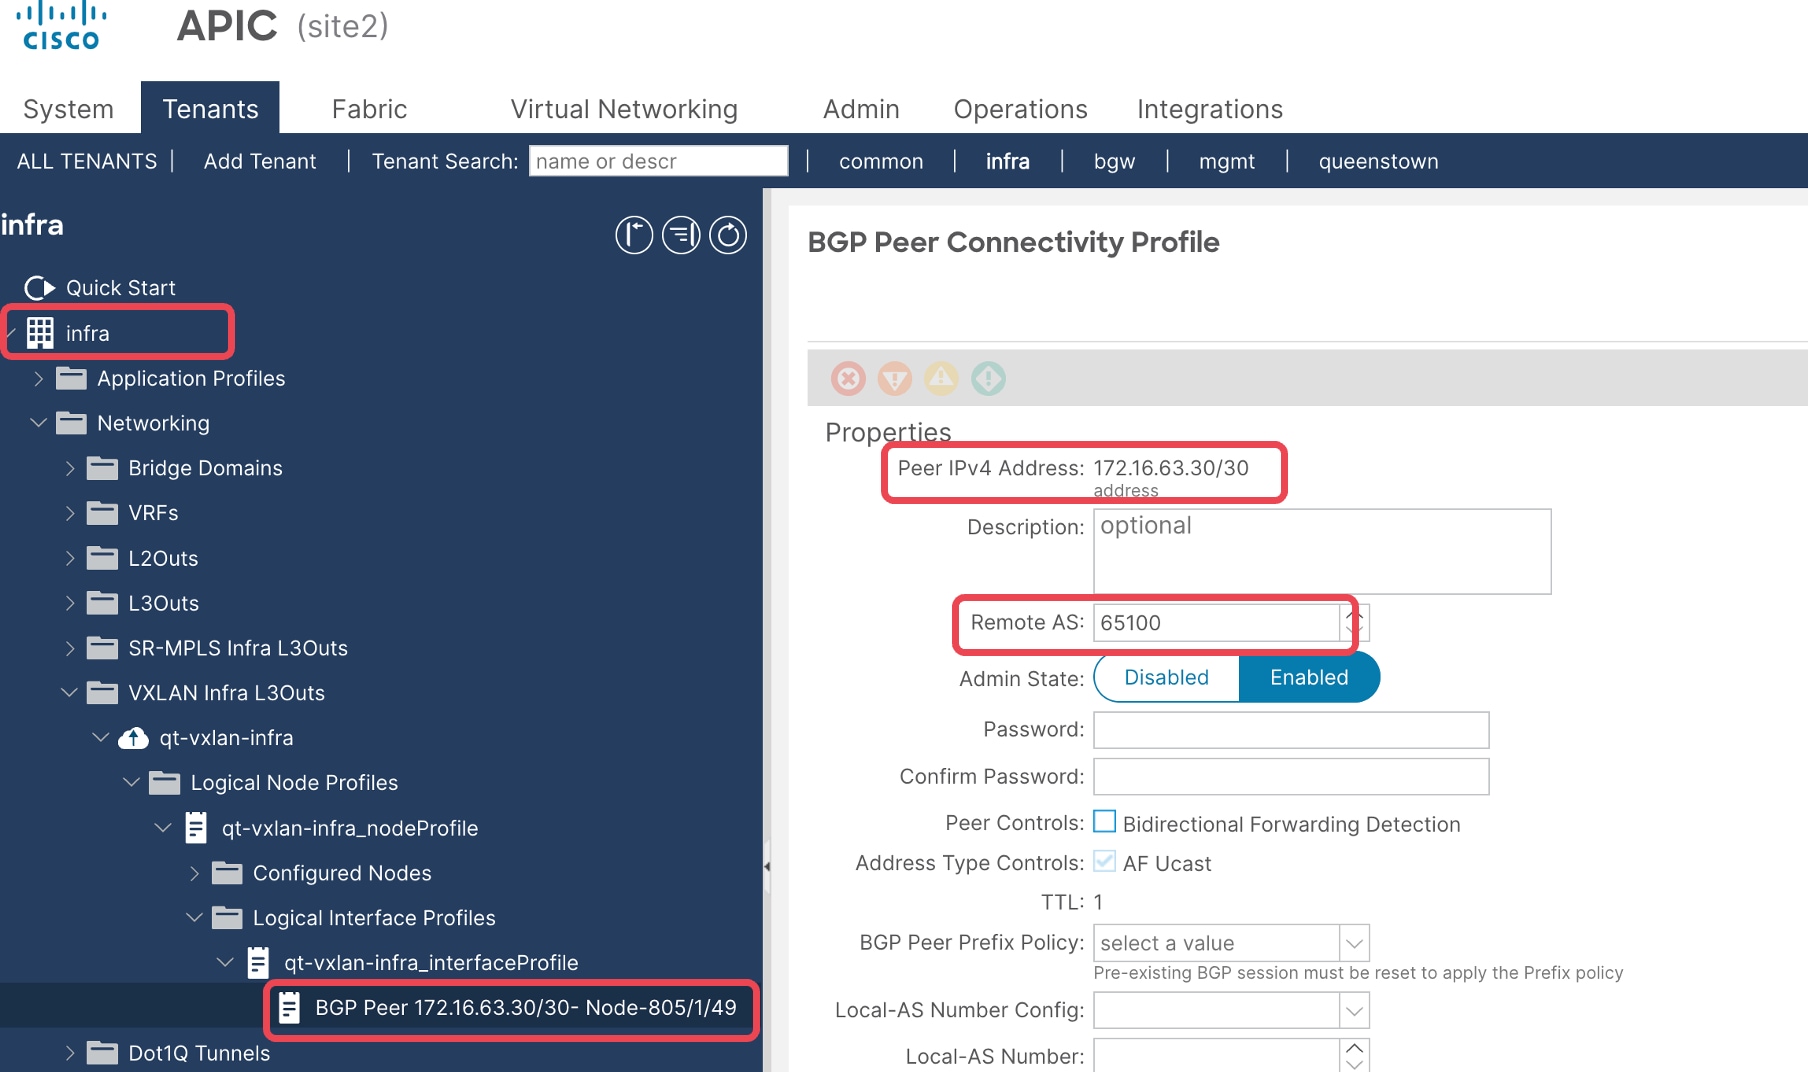Click the Networking folder icon
Image resolution: width=1808 pixels, height=1072 pixels.
pyautogui.click(x=71, y=423)
